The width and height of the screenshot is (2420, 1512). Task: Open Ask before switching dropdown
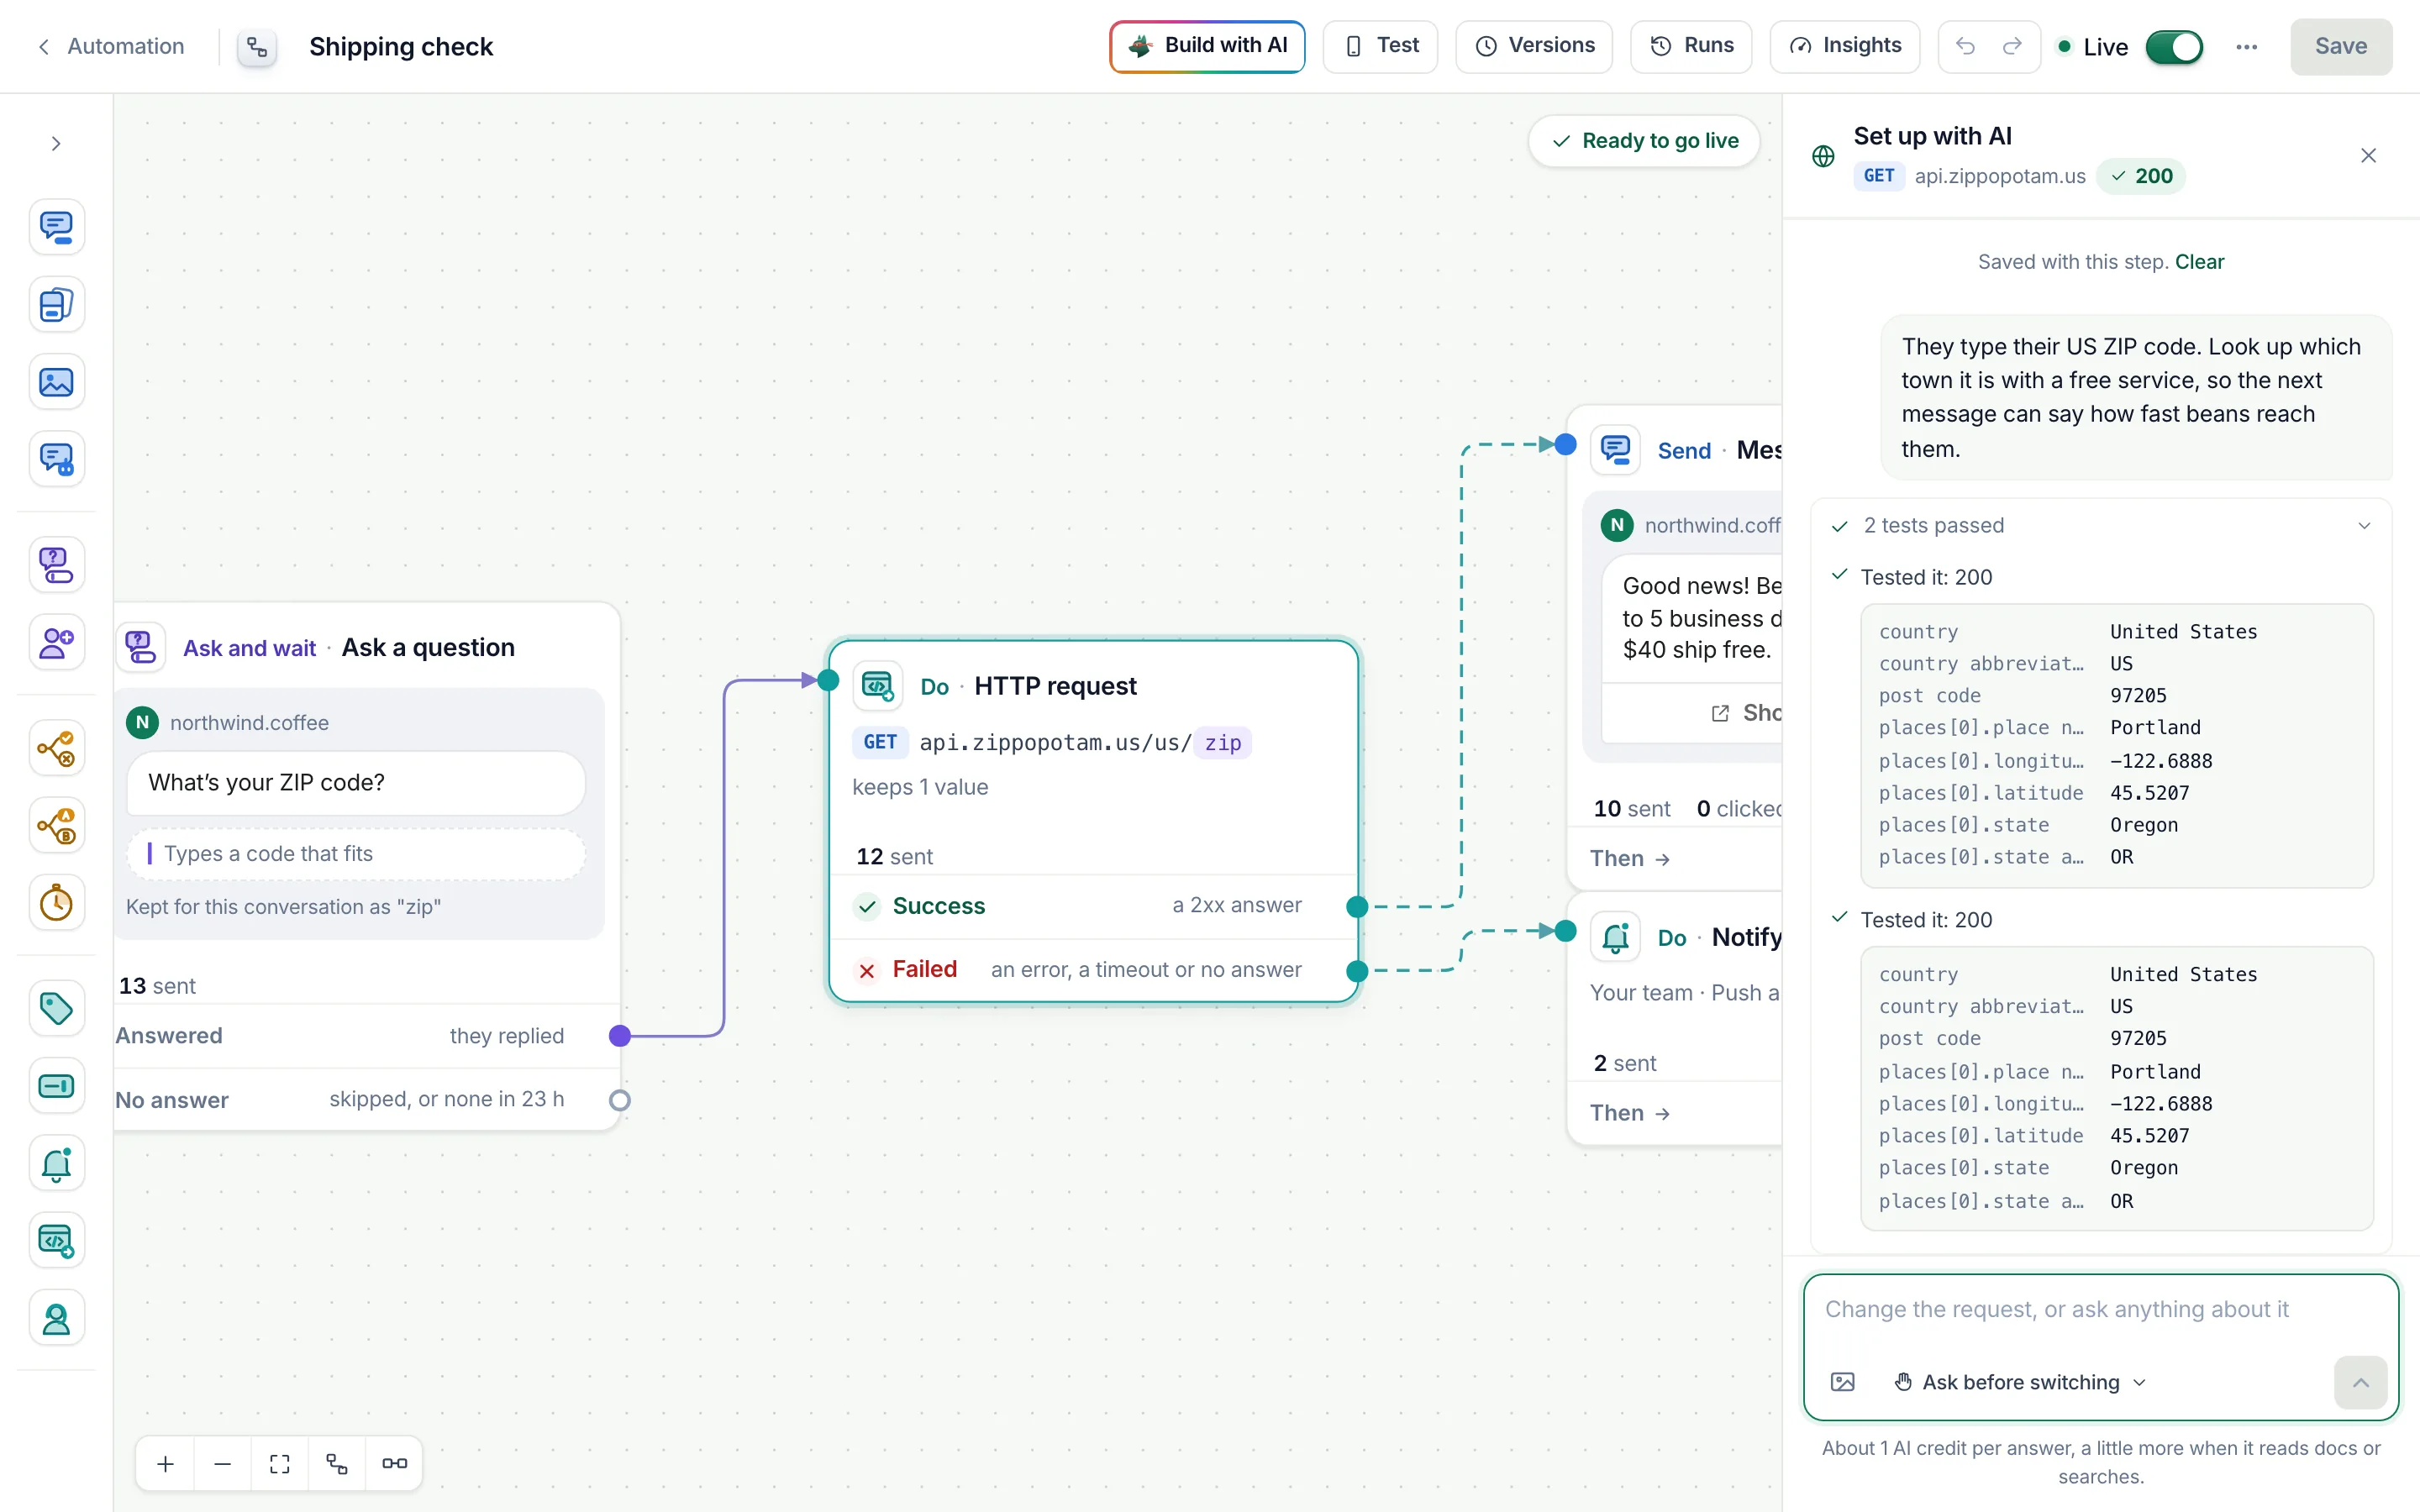pyautogui.click(x=2021, y=1382)
